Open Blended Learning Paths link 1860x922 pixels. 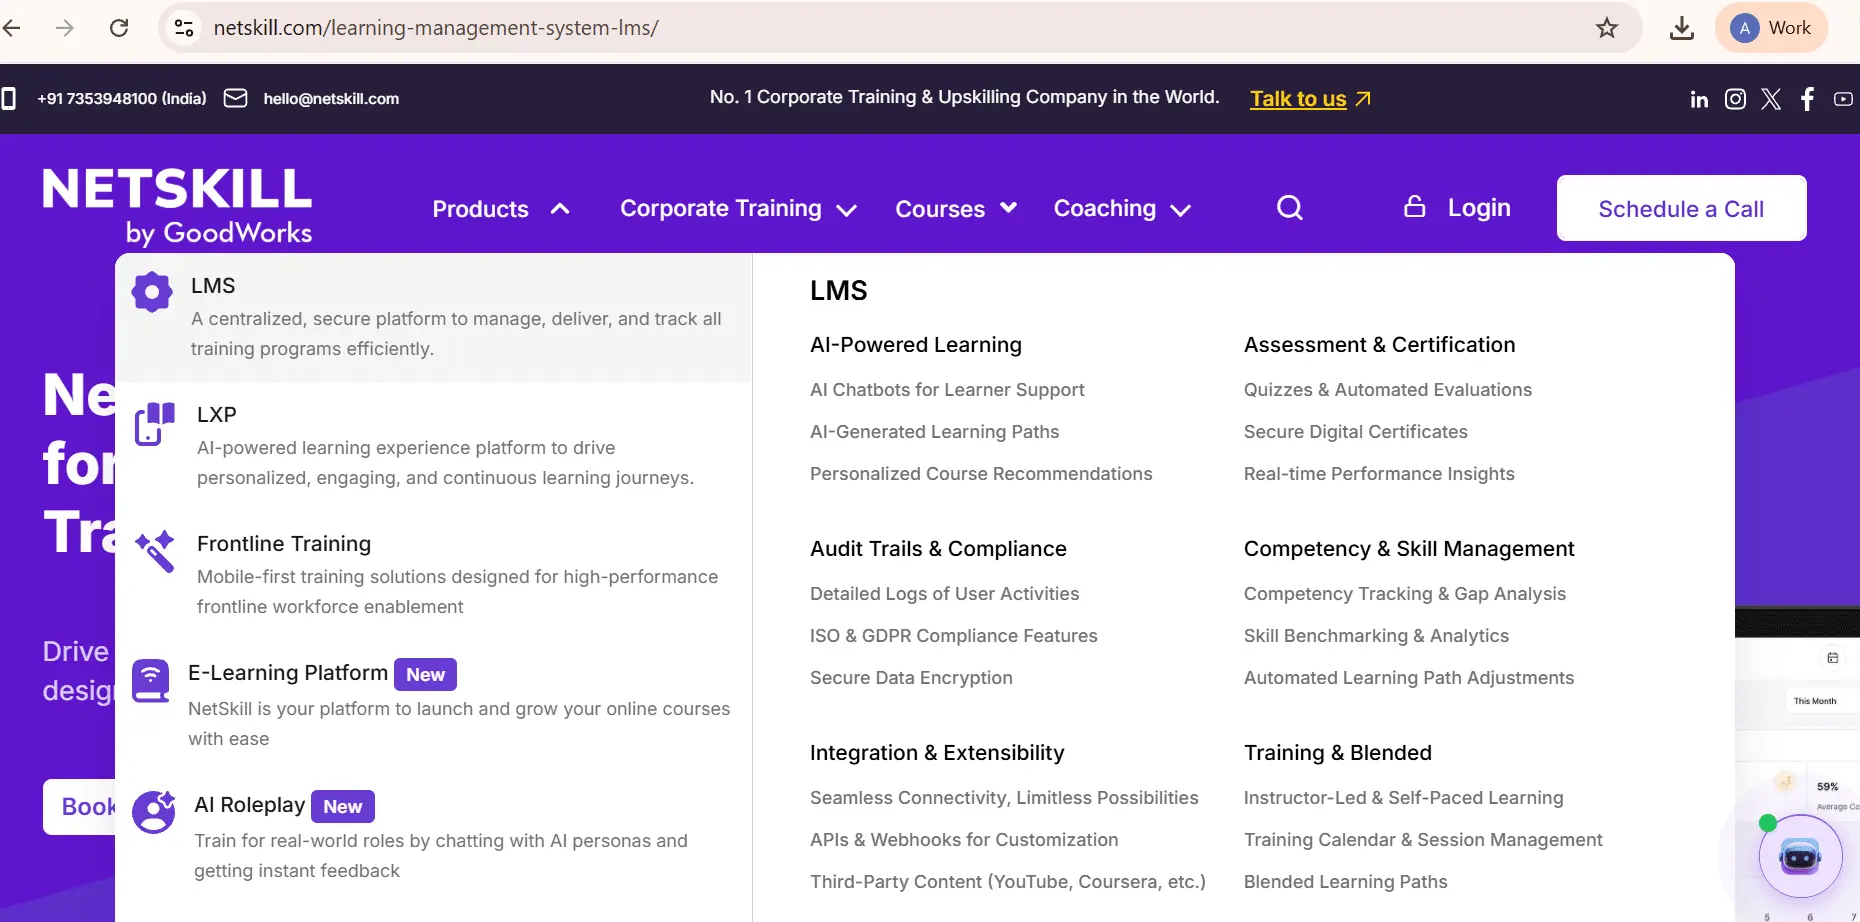pos(1345,882)
